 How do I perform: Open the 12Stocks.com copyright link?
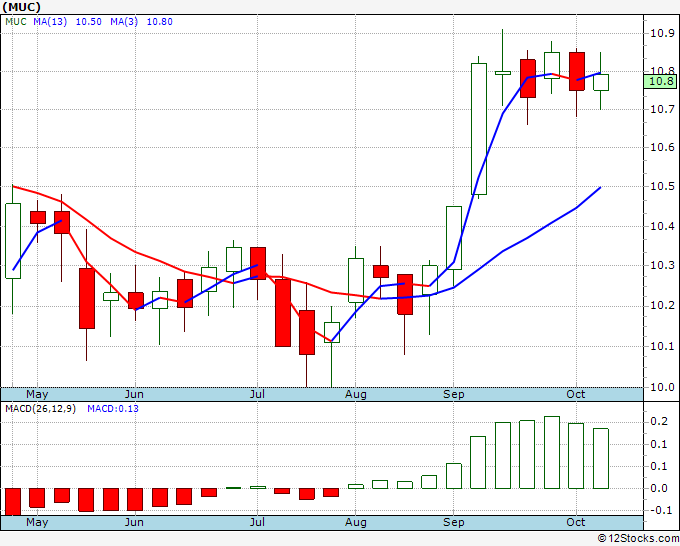tap(638, 539)
